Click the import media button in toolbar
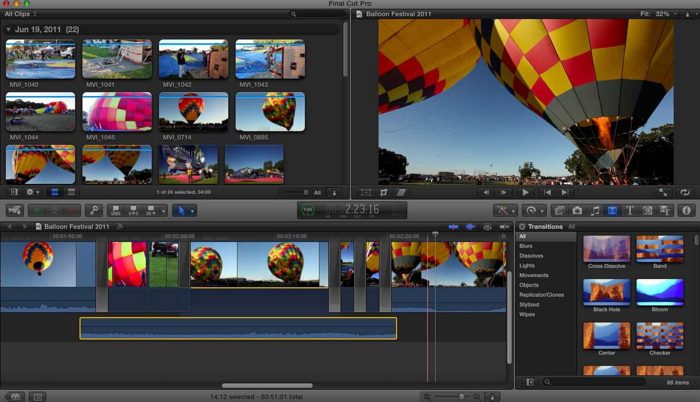 tap(15, 210)
